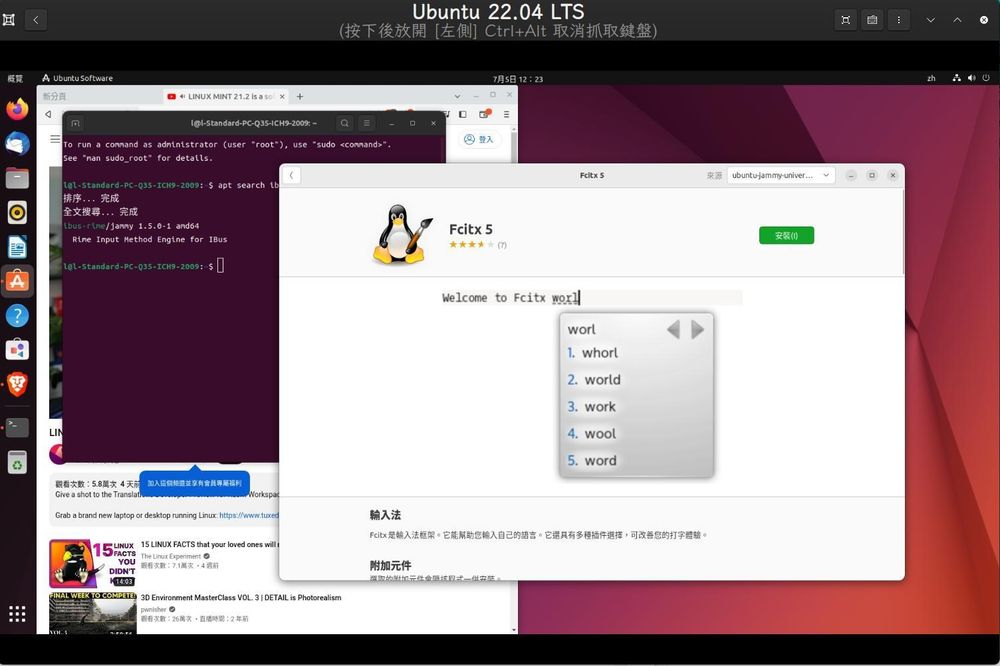Open a terminal from the dock
The width and height of the screenshot is (1000, 666).
16,427
